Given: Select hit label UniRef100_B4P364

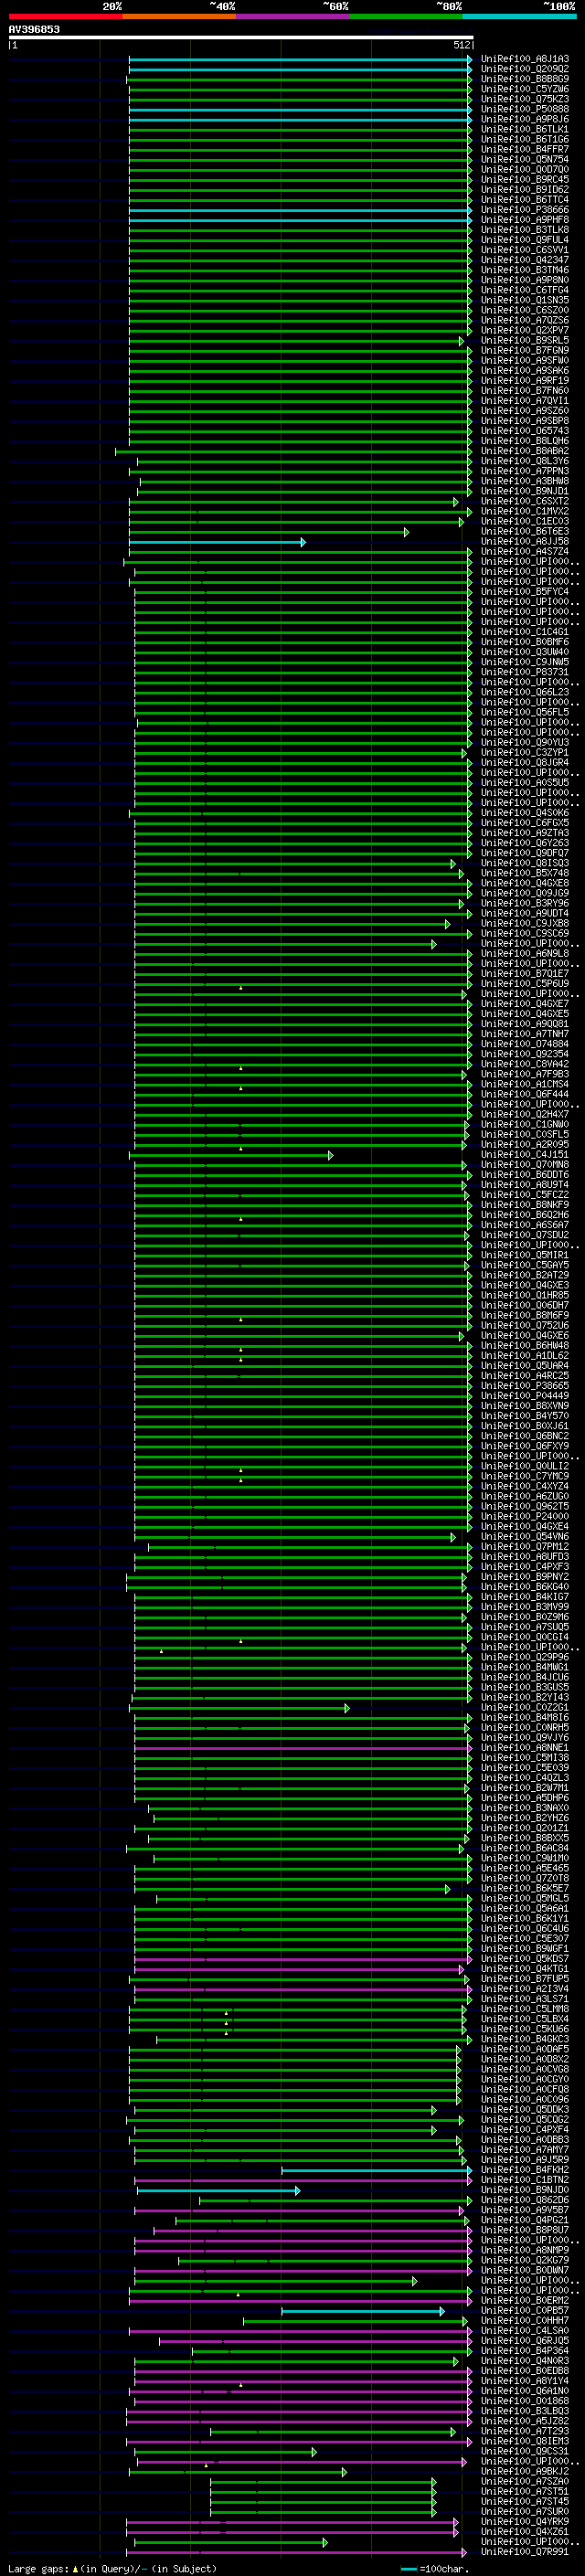Looking at the screenshot, I should pyautogui.click(x=525, y=2351).
